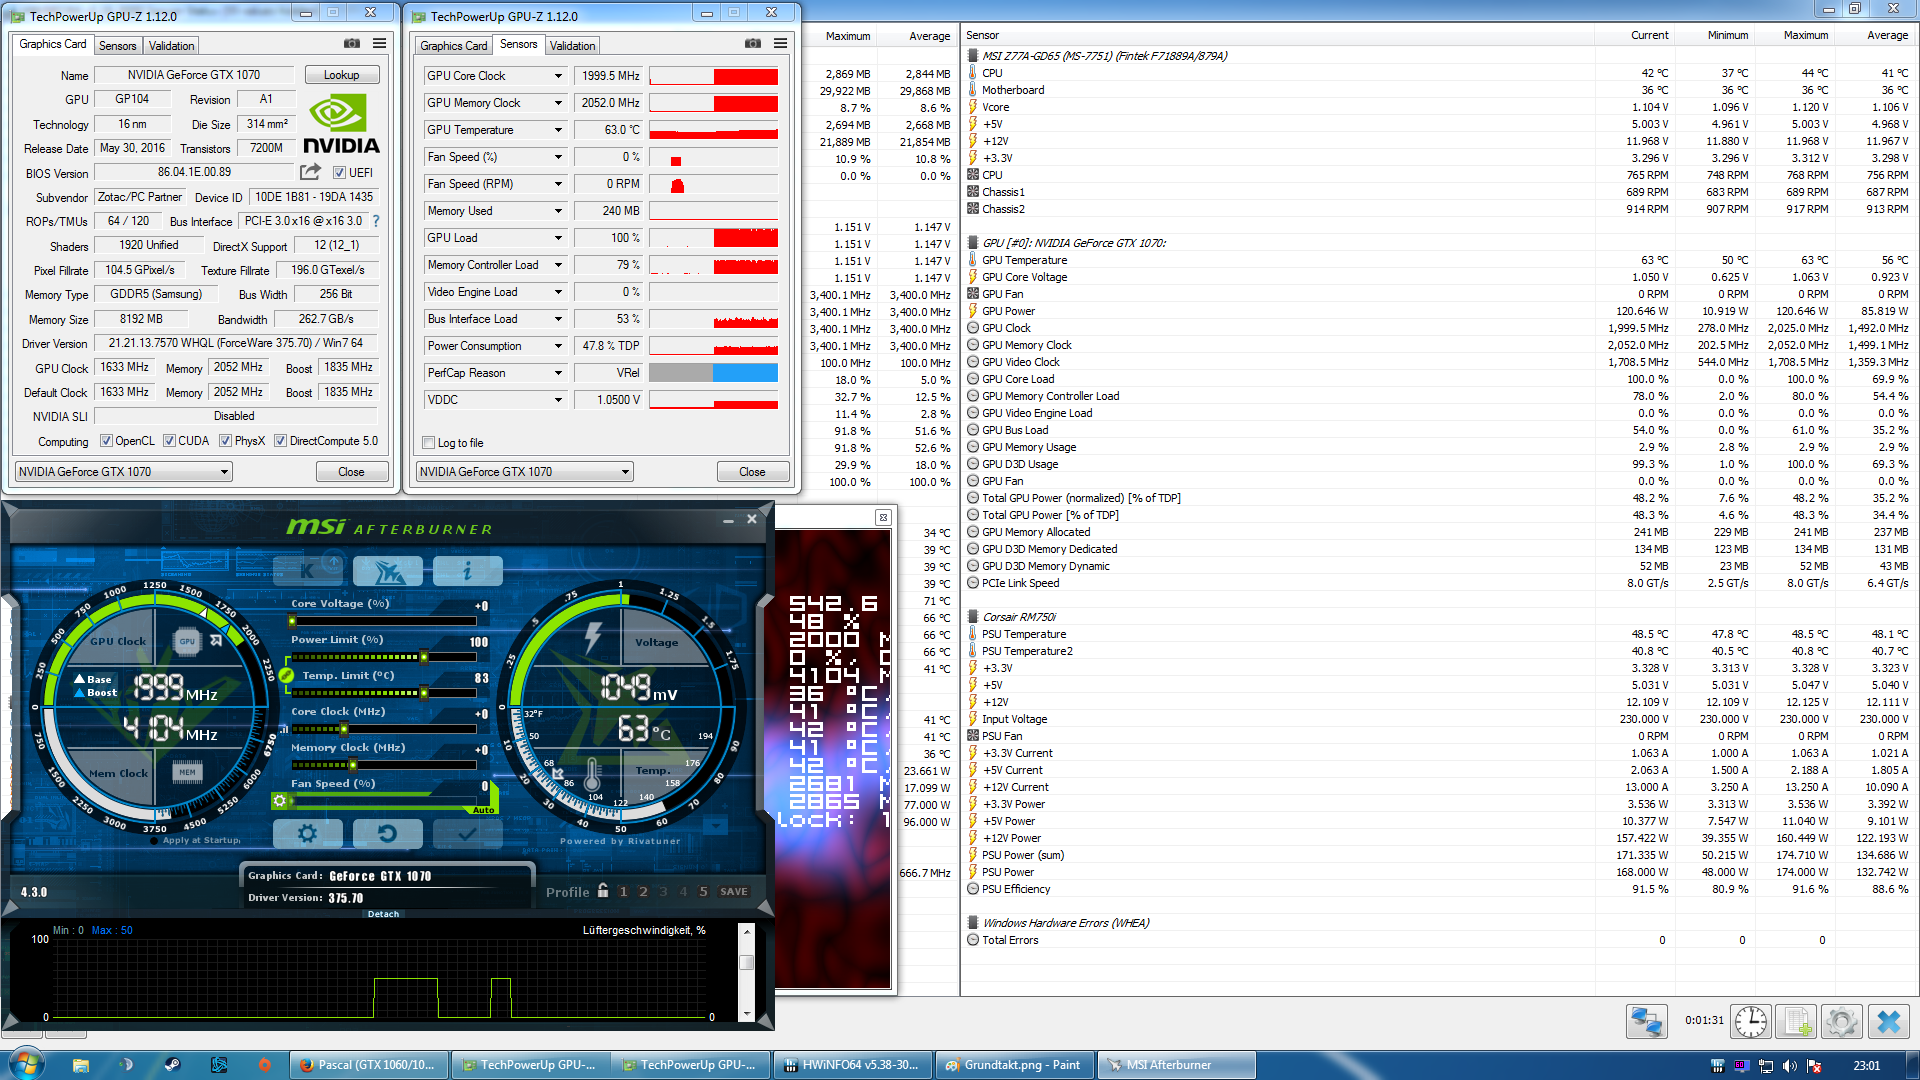The height and width of the screenshot is (1080, 1920).
Task: Toggle the Log to file checkbox
Action: click(x=429, y=443)
